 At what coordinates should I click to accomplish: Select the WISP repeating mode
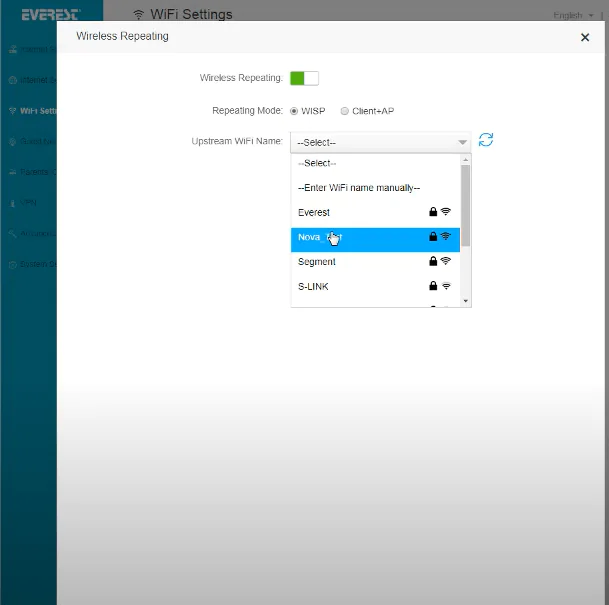[x=294, y=111]
